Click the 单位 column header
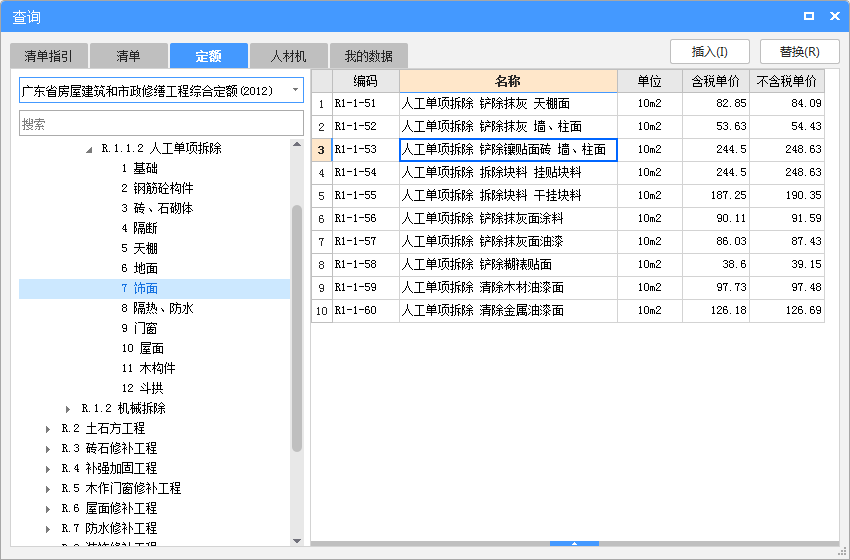The image size is (850, 560). click(649, 81)
